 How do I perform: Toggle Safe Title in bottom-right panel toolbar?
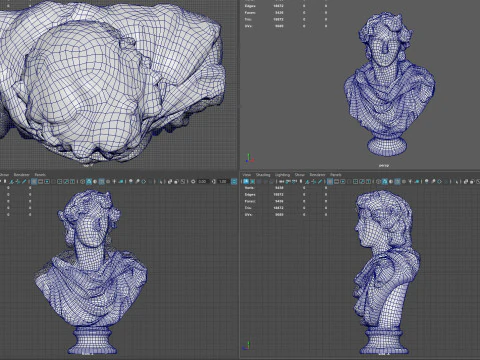click(x=368, y=182)
